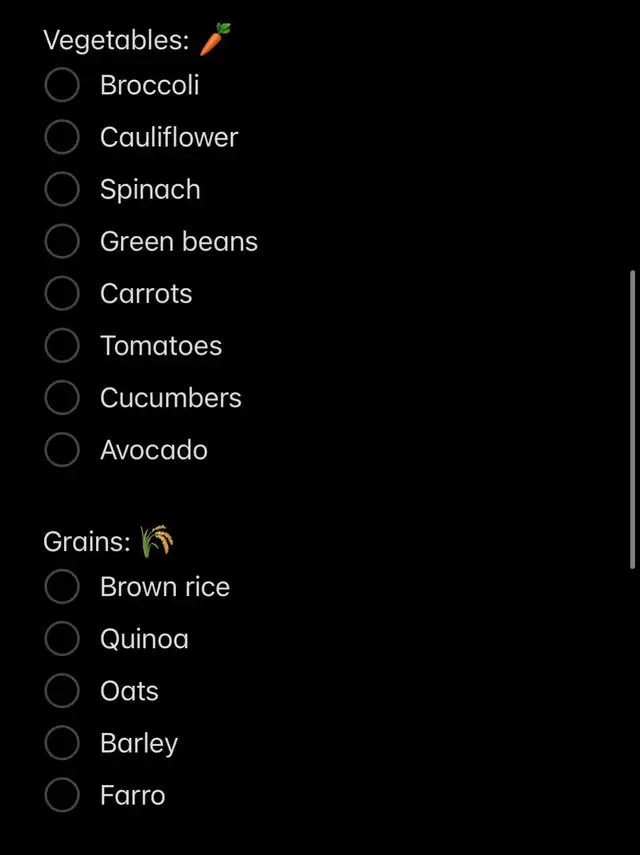Screen dimensions: 640x855
Task: Click the carrot emoji beside Vegetables
Action: 215,39
